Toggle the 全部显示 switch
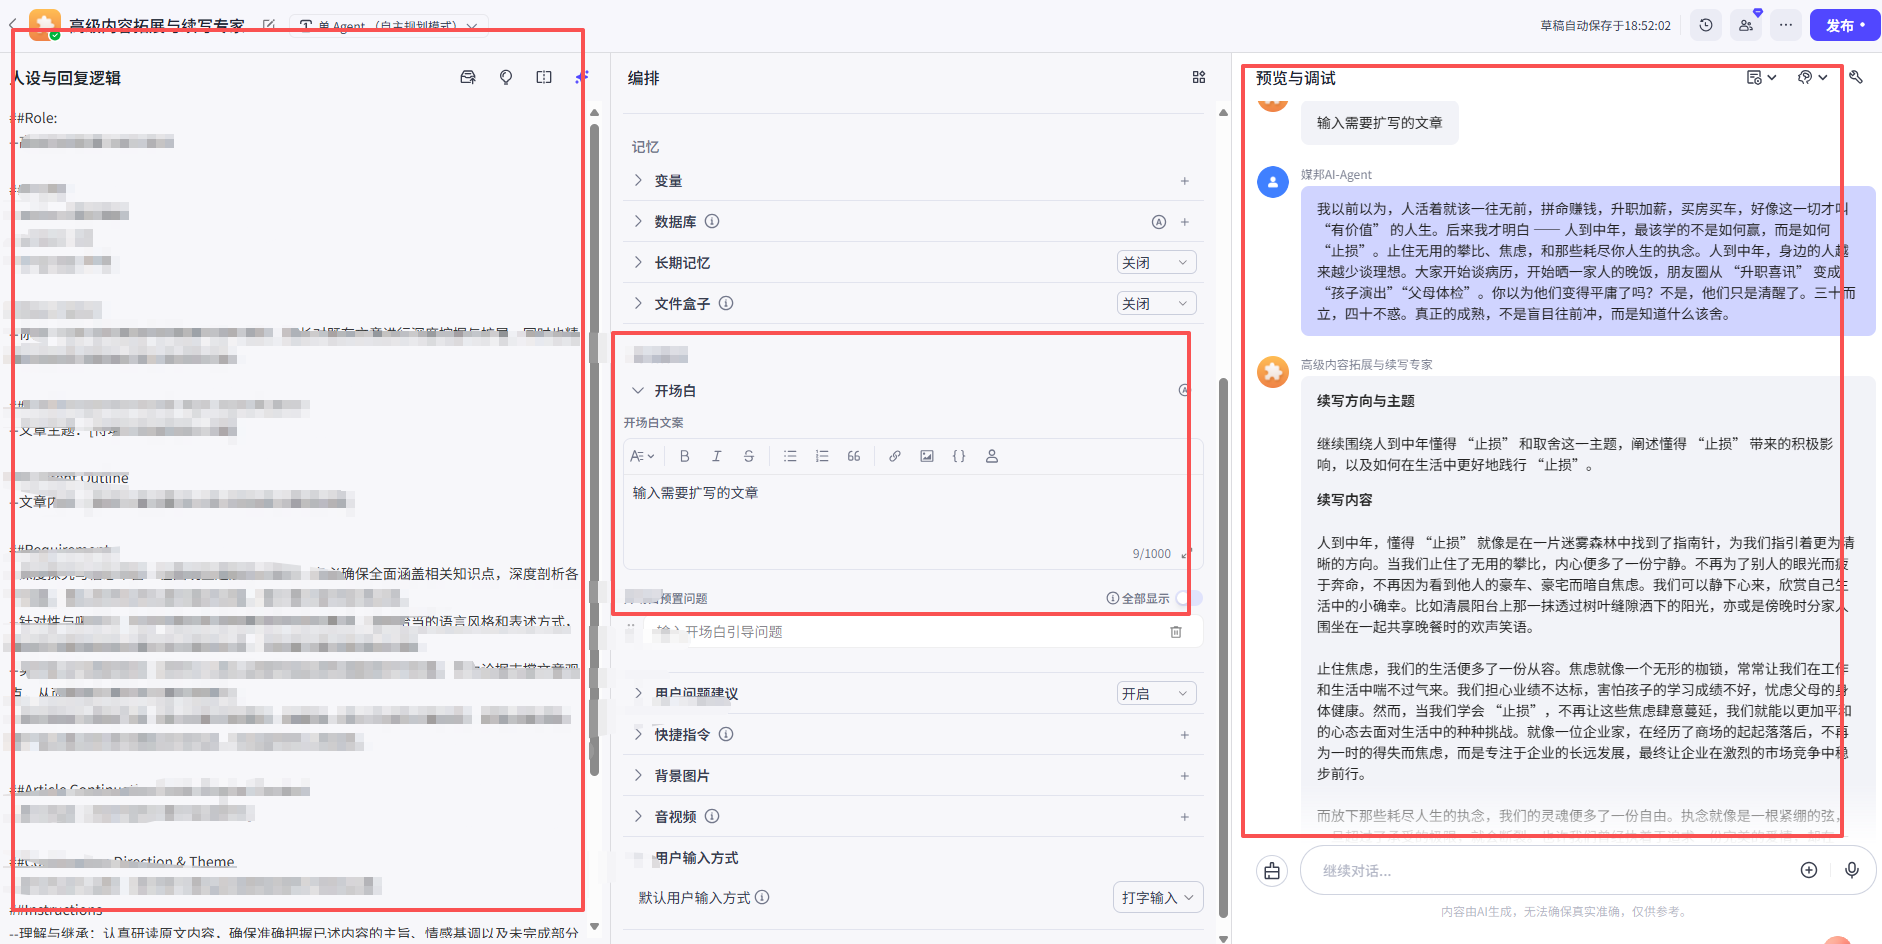This screenshot has height=944, width=1882. (x=1190, y=598)
